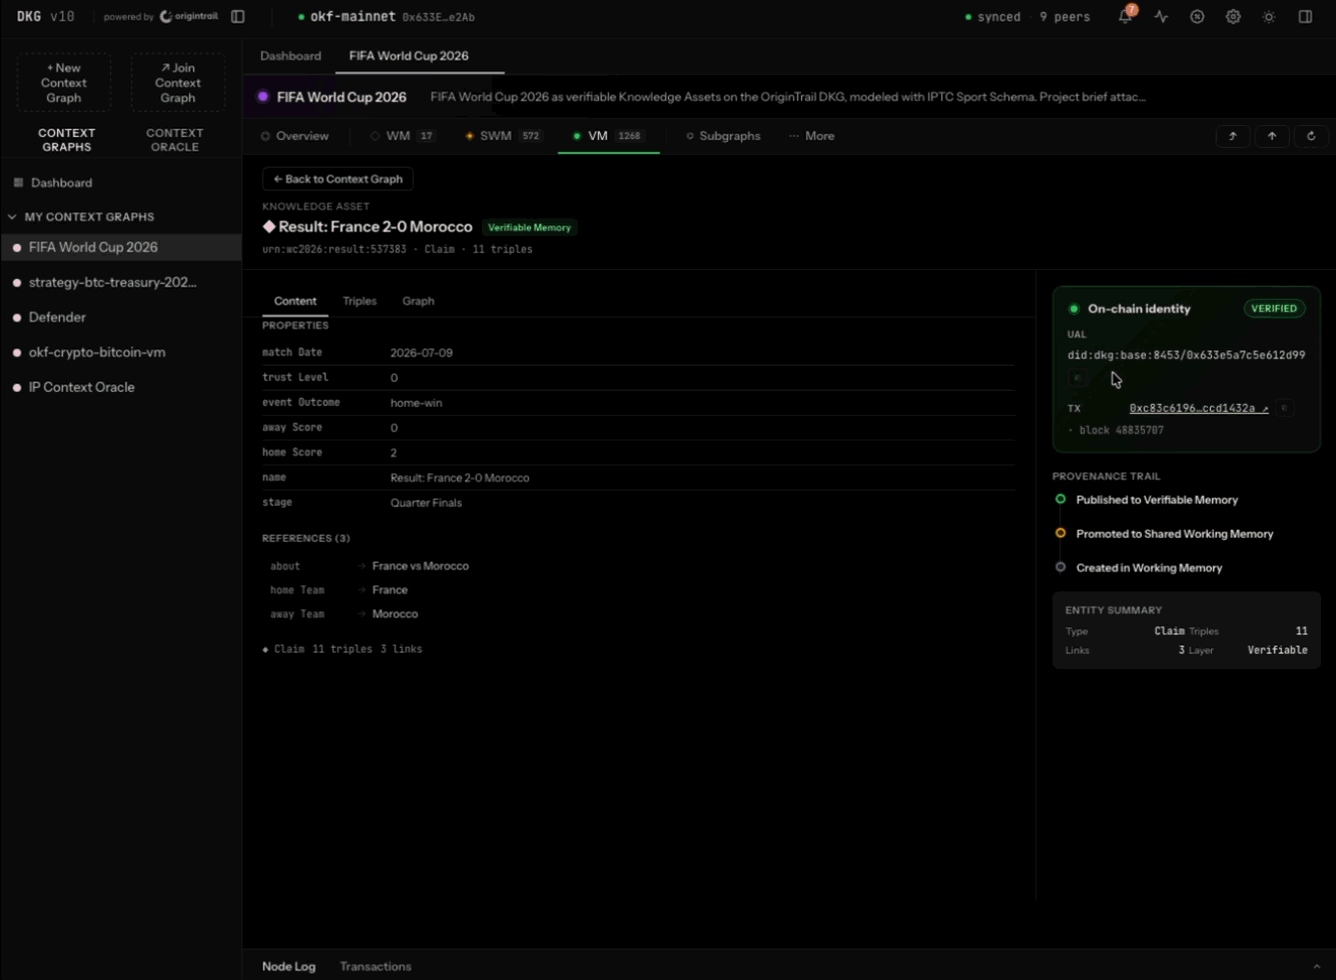The image size is (1336, 980).
Task: Open the Subgraphs tab
Action: point(723,136)
